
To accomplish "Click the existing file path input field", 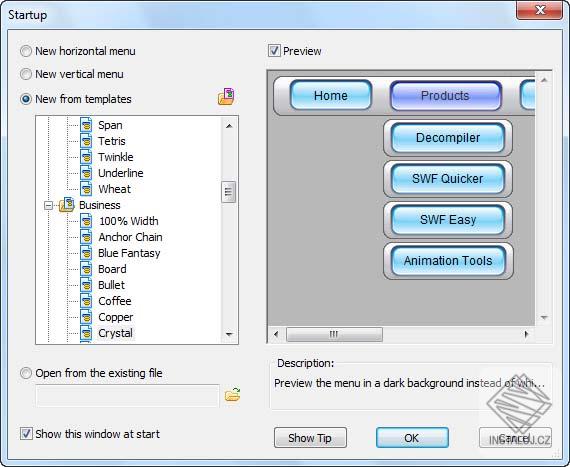I will point(128,395).
